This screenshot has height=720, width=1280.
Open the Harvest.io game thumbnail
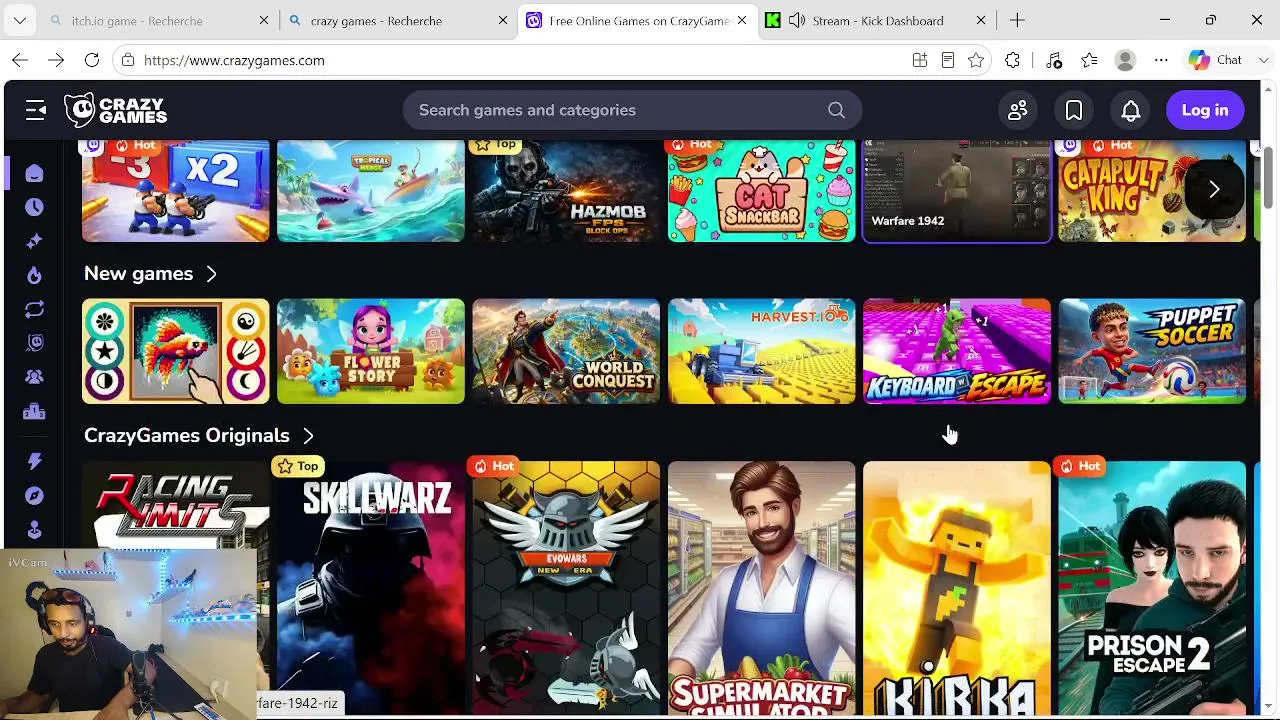coord(762,351)
